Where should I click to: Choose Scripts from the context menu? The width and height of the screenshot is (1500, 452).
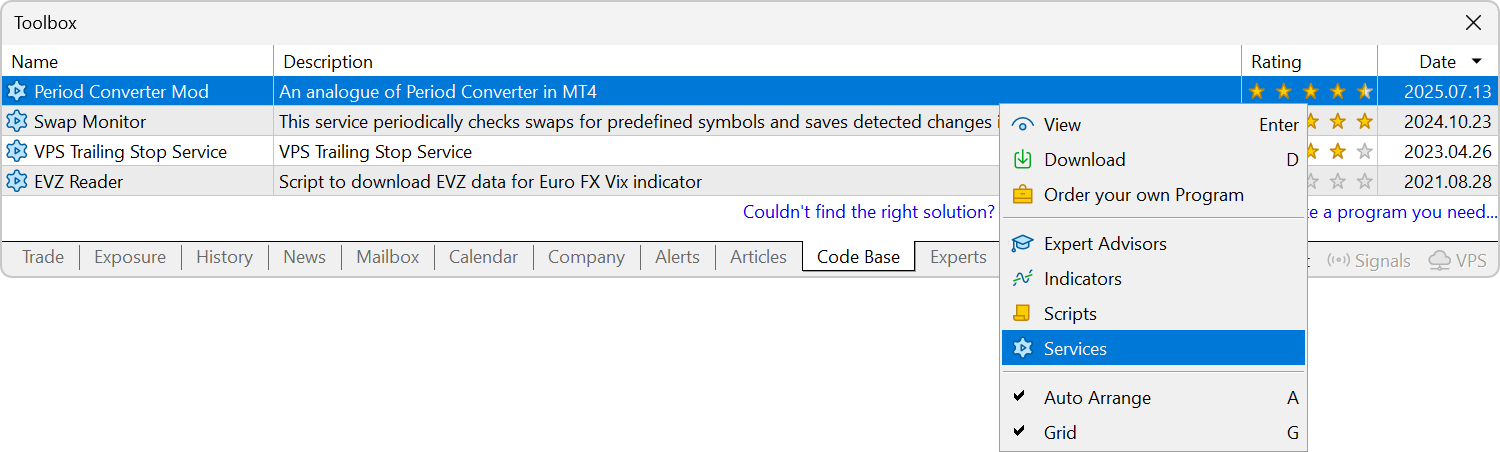point(1070,314)
